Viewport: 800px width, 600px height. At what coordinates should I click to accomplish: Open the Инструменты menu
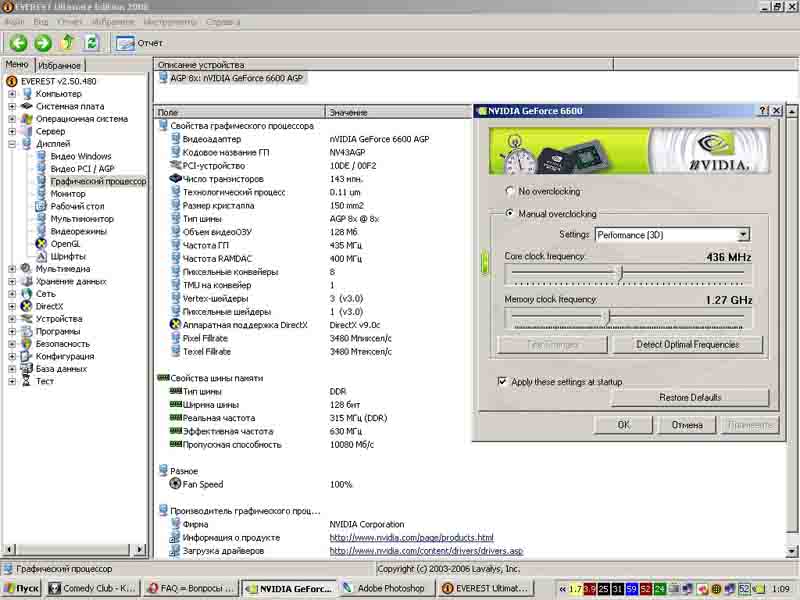point(169,21)
